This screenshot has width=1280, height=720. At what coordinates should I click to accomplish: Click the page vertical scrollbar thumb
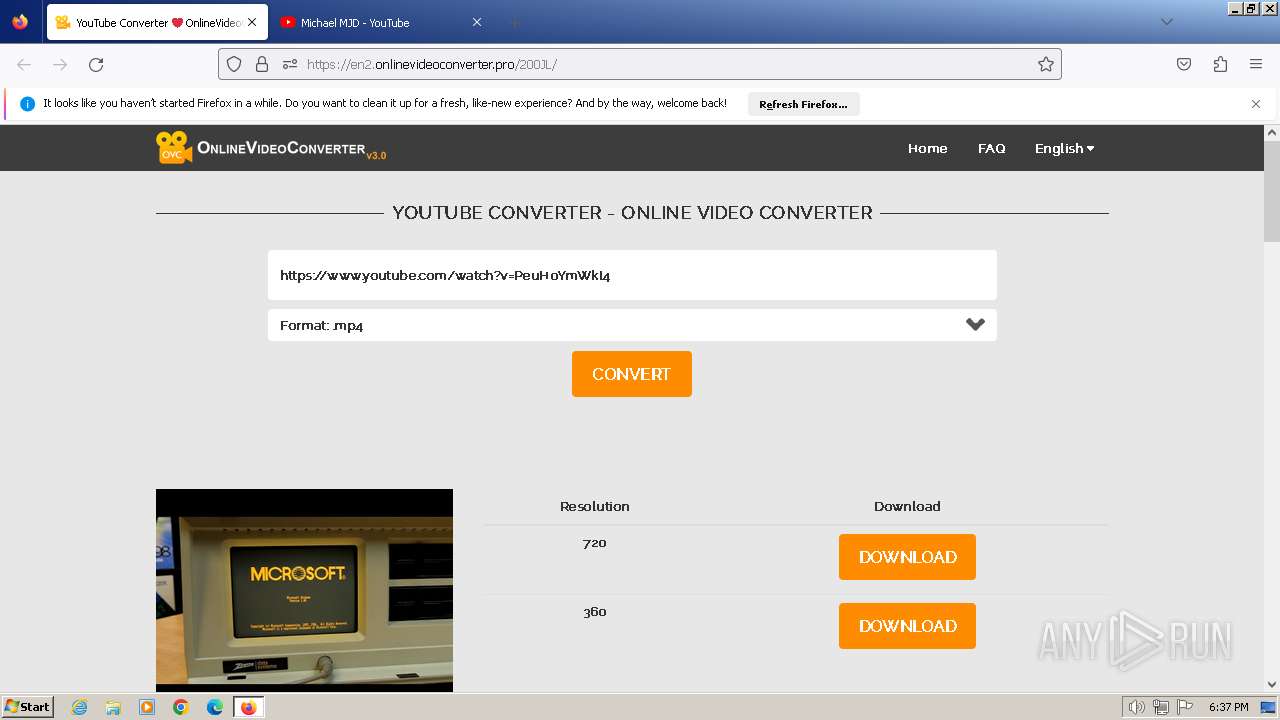tap(1272, 190)
